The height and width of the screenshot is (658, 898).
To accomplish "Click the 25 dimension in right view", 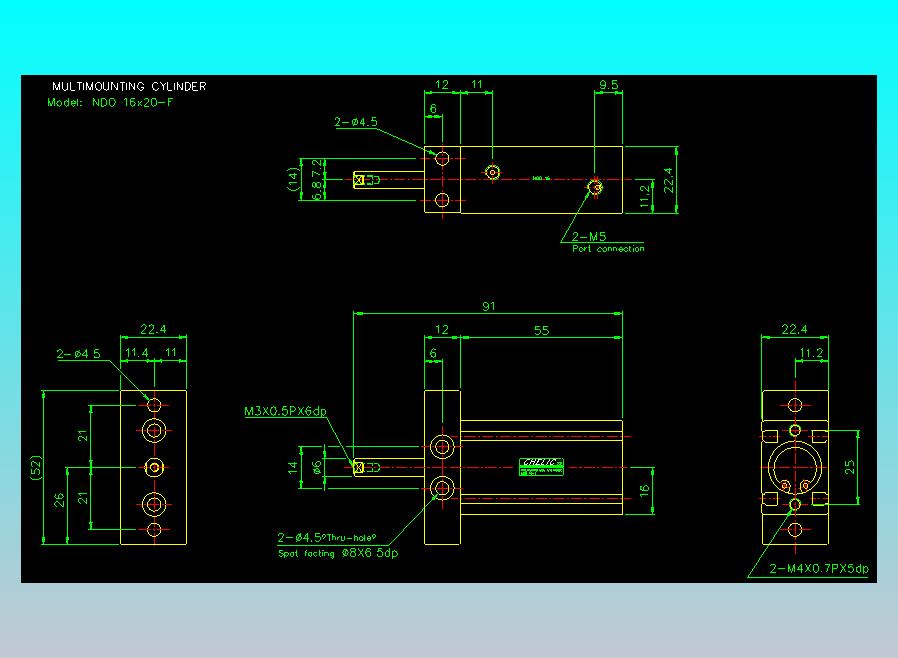I will point(849,467).
